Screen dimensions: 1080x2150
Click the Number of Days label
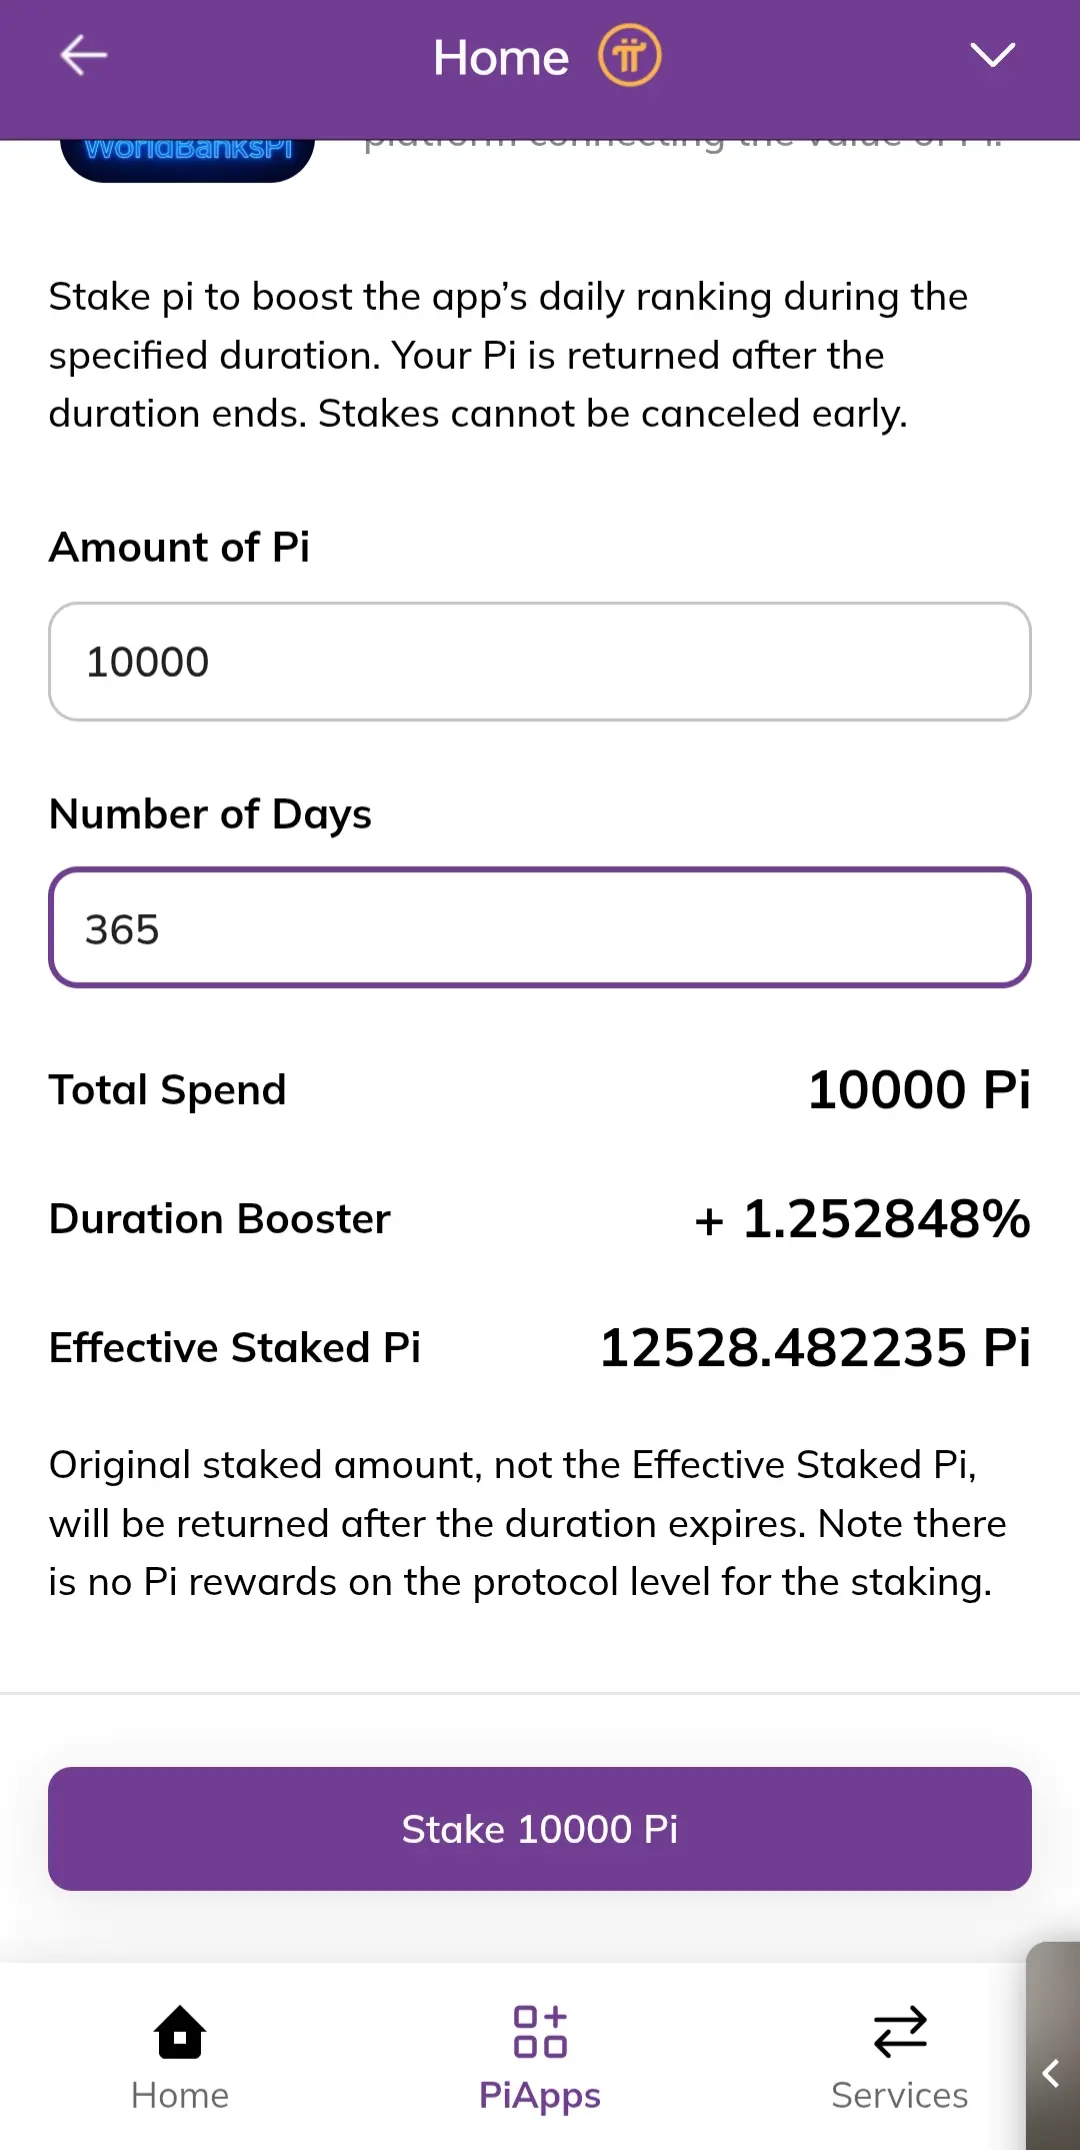pos(210,814)
